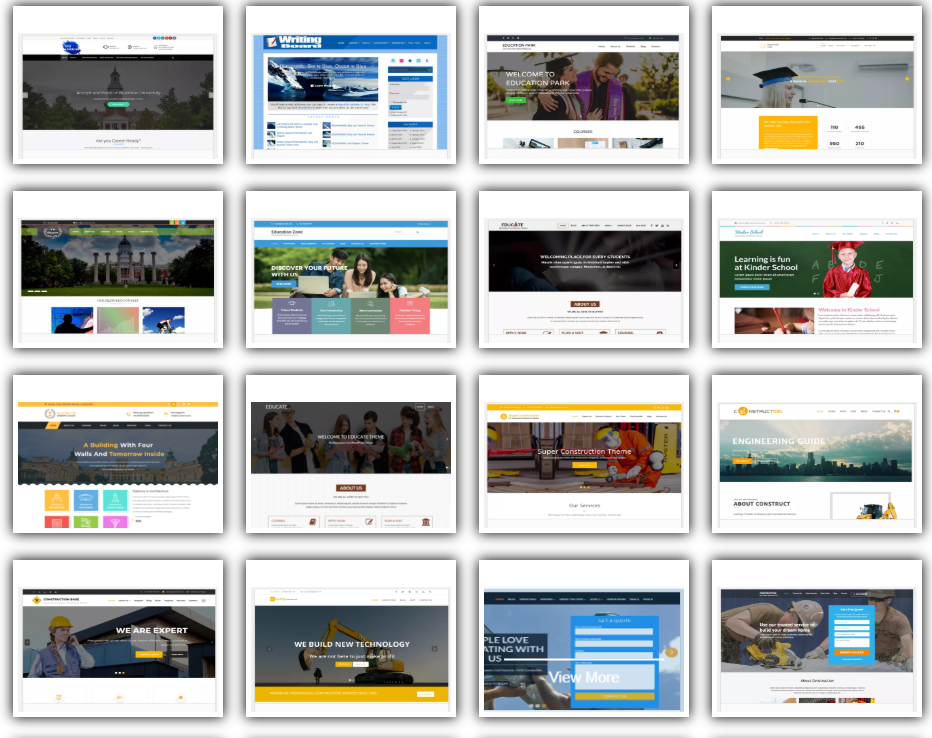Select the 'Welcoming Place for Every Students' theme
Image resolution: width=932 pixels, height=738 pixels.
point(584,269)
